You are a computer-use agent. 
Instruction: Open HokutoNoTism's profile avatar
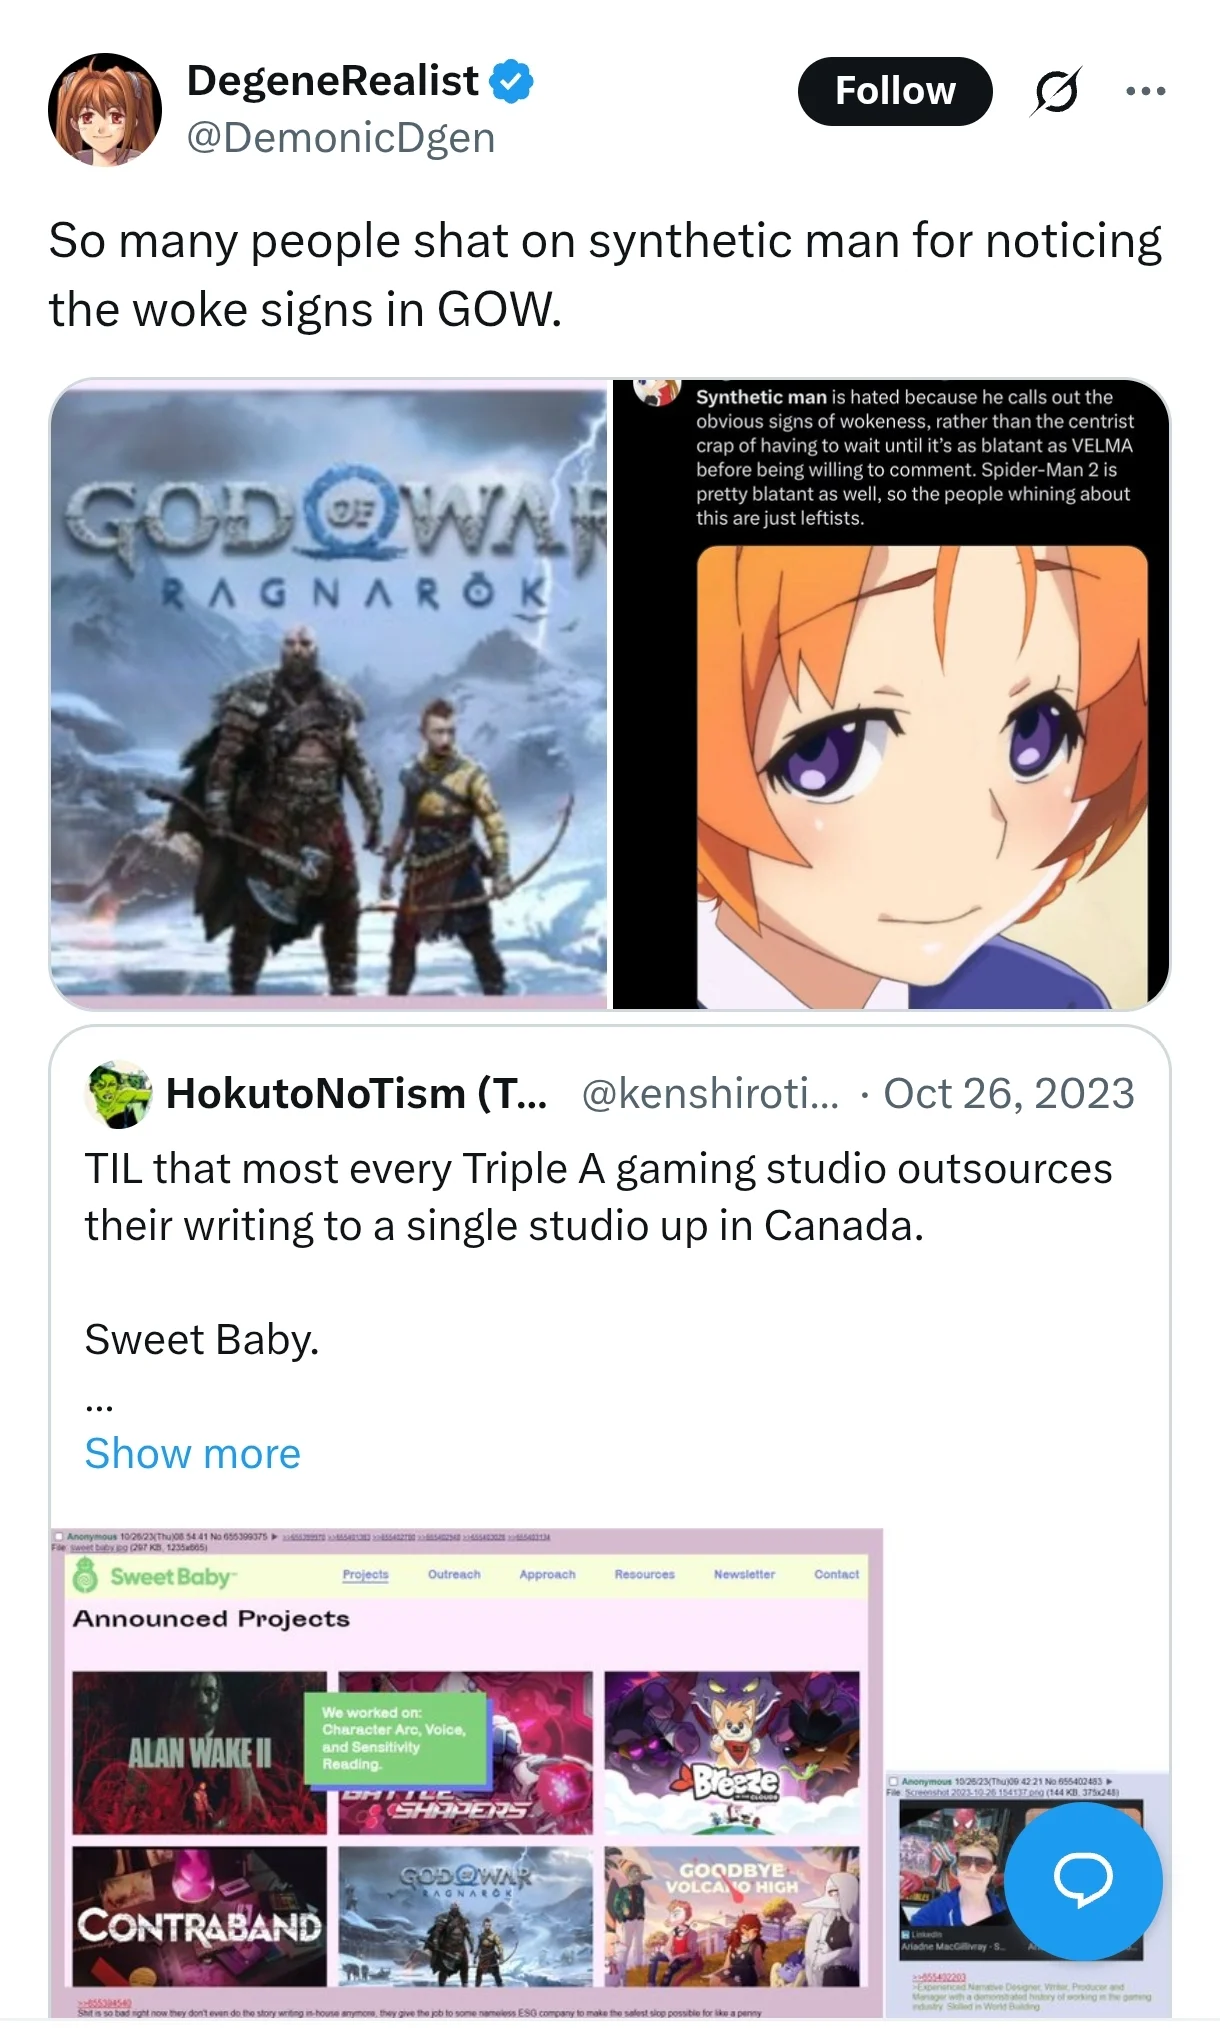(118, 1094)
